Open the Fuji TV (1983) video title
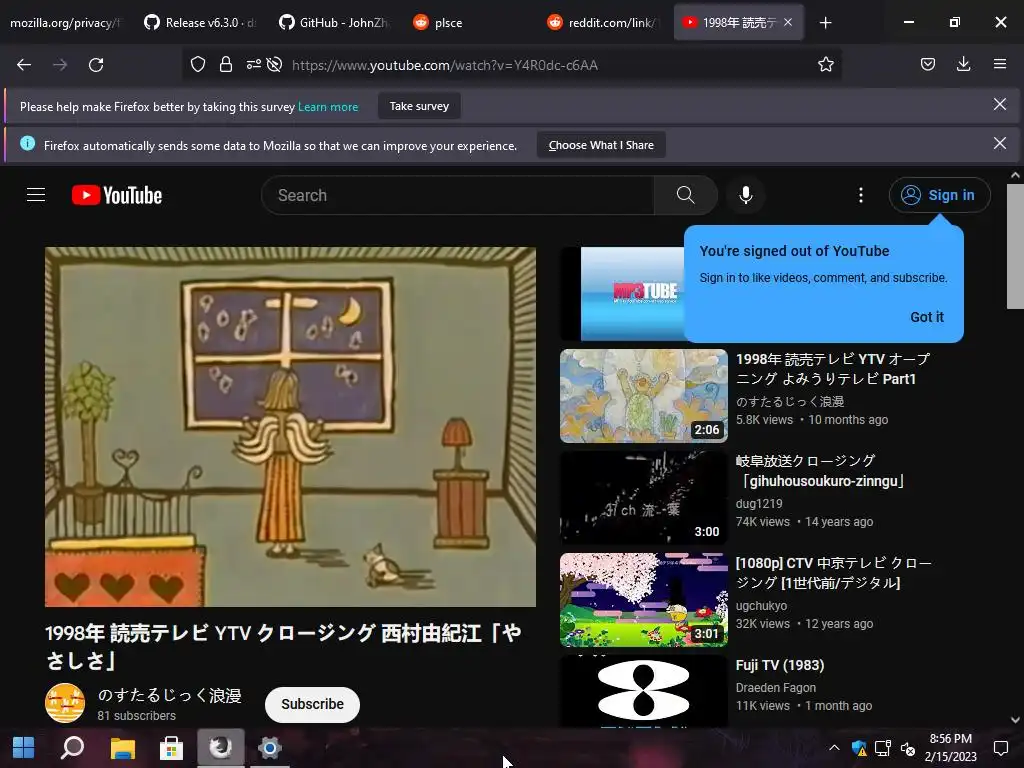The width and height of the screenshot is (1024, 768). (x=780, y=665)
